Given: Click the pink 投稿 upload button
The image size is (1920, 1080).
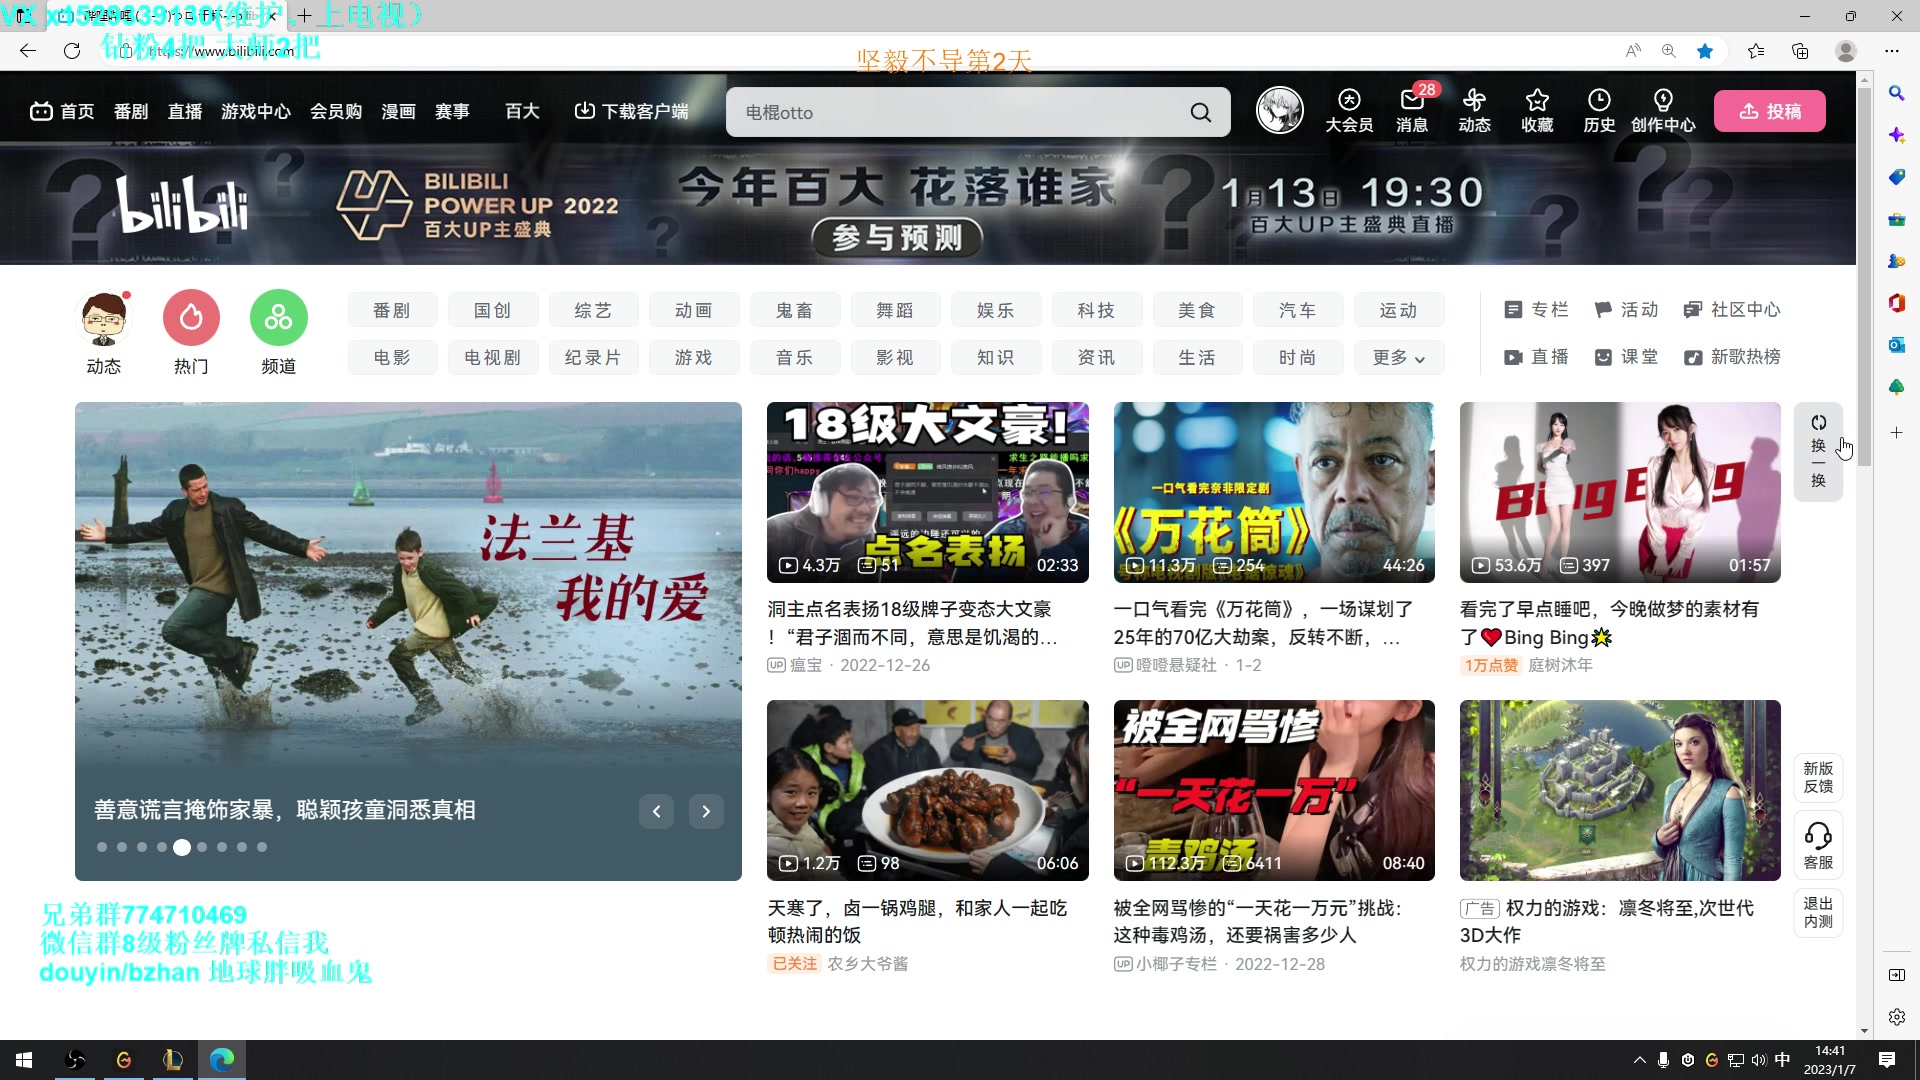Looking at the screenshot, I should pos(1769,111).
